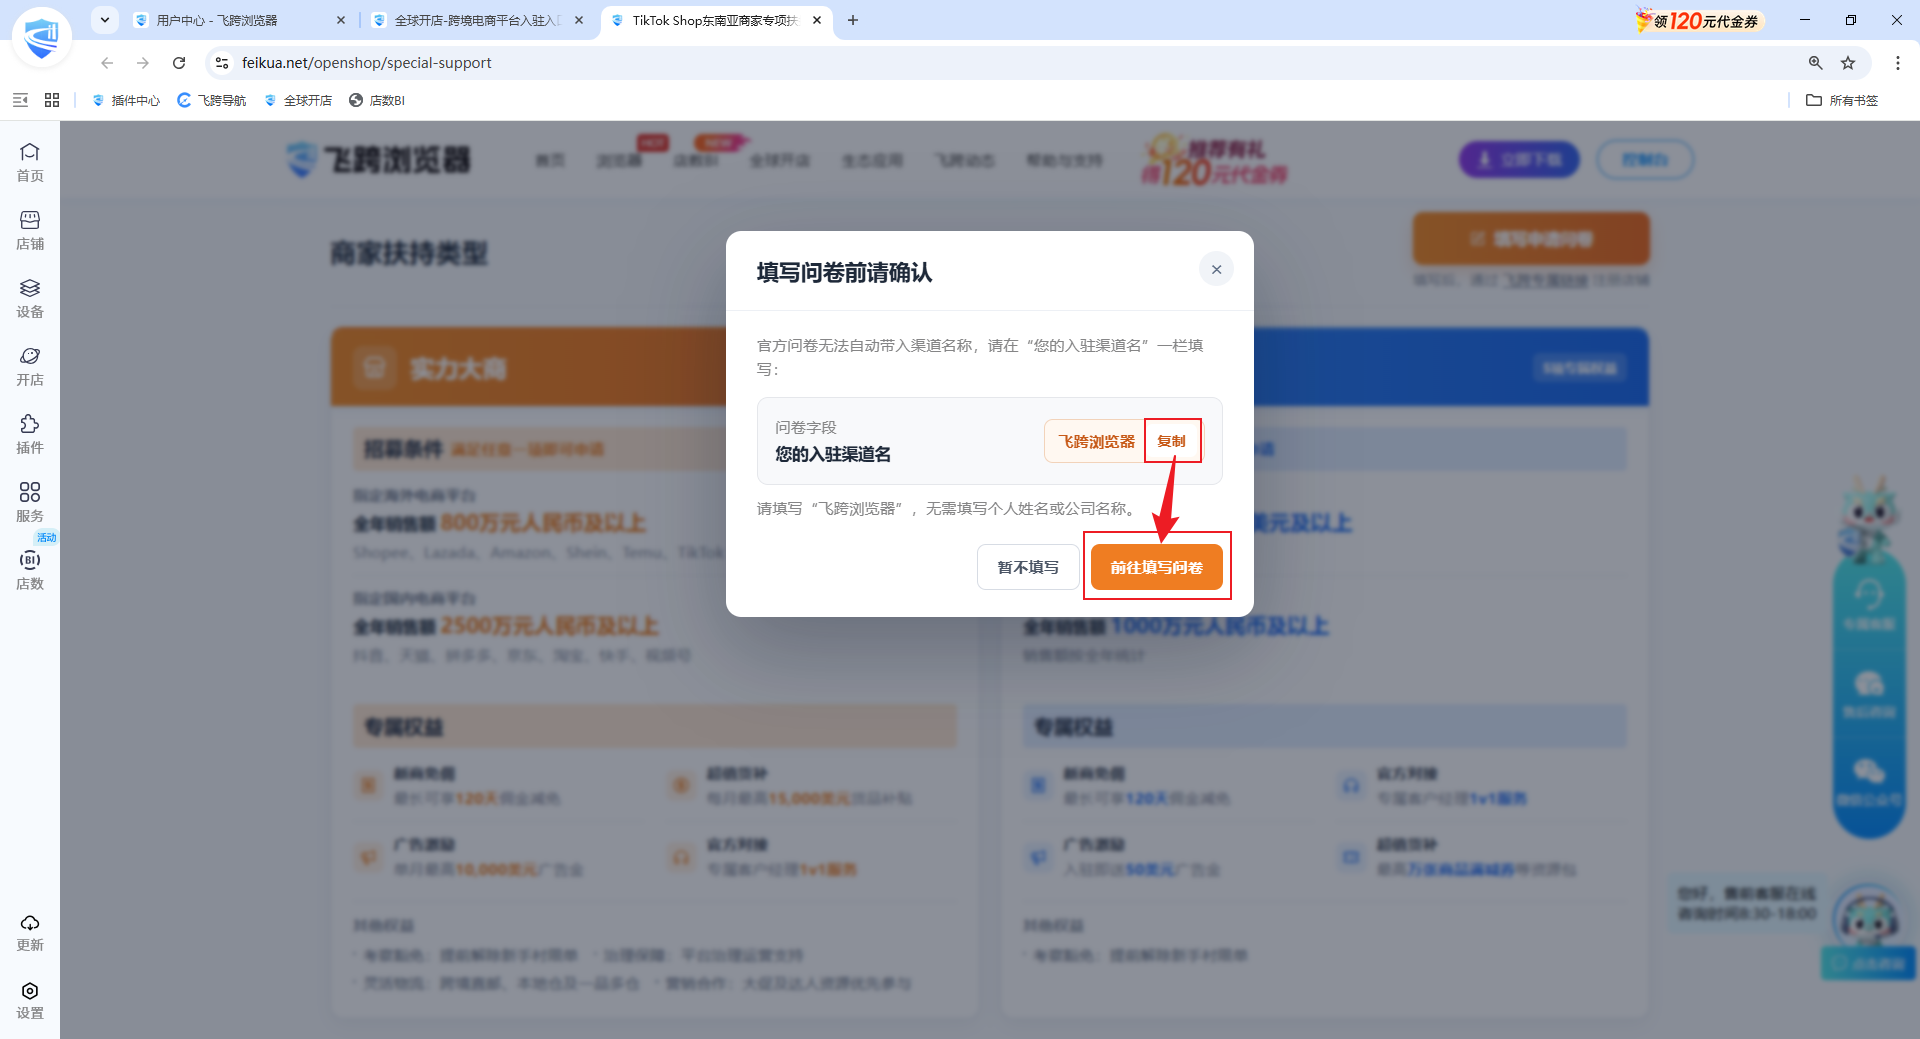This screenshot has width=1920, height=1039.
Task: Open 服务 in the left sidebar
Action: click(x=30, y=502)
